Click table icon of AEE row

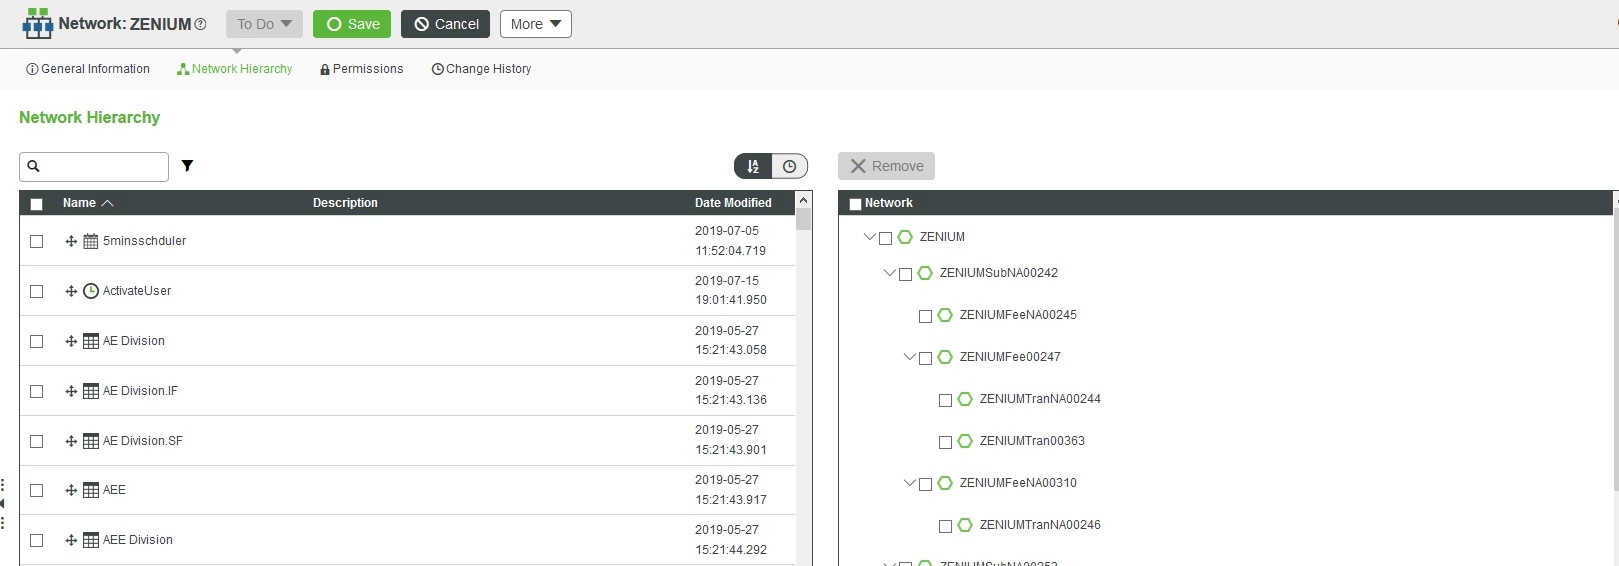point(91,490)
